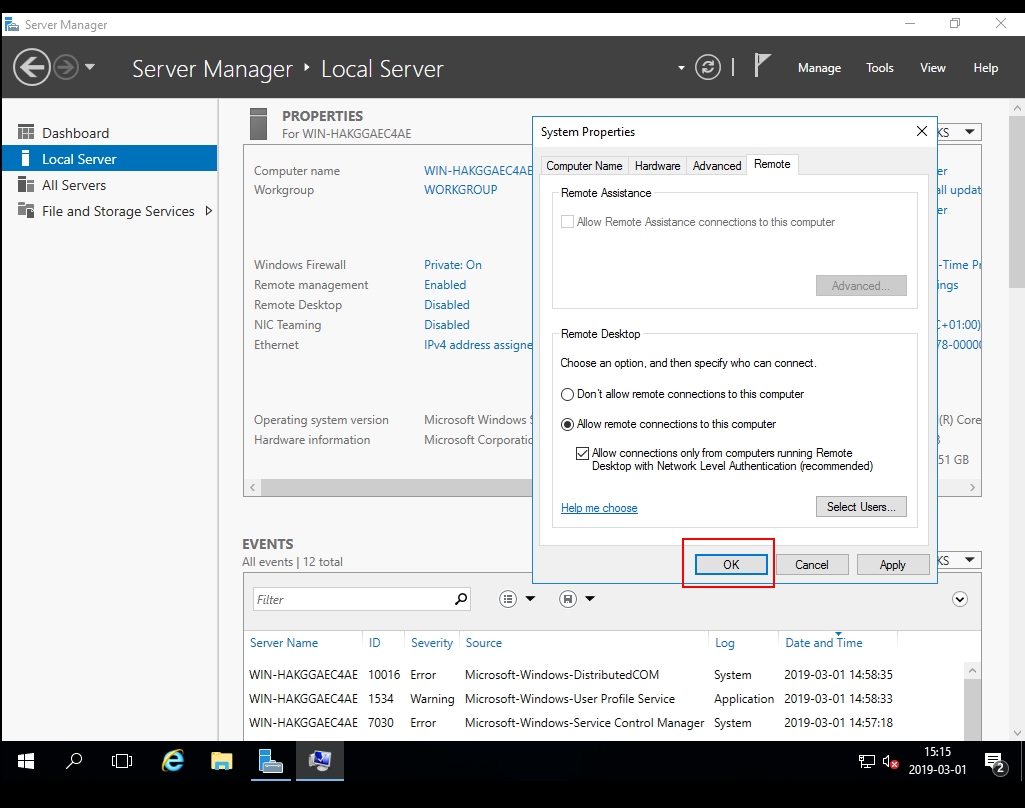Click the File and Storage Services icon

[x=25, y=210]
